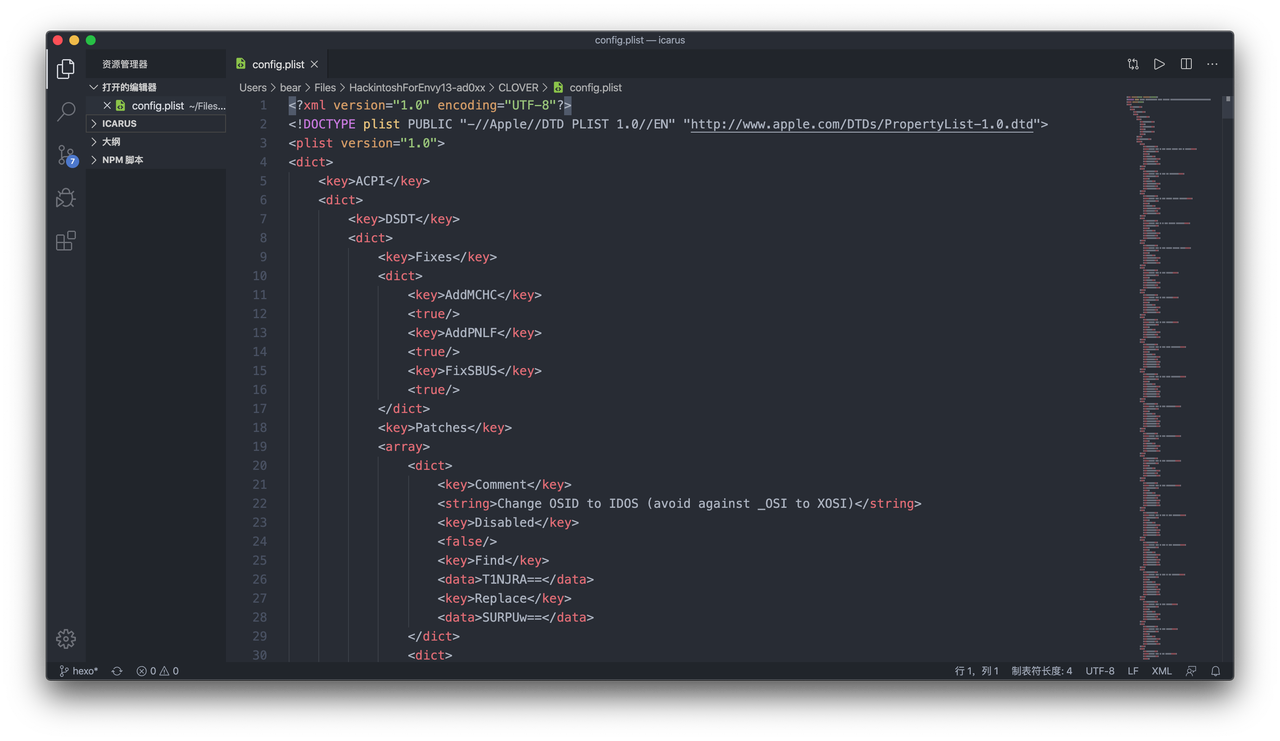Click the feedback icon in status bar

(1191, 671)
